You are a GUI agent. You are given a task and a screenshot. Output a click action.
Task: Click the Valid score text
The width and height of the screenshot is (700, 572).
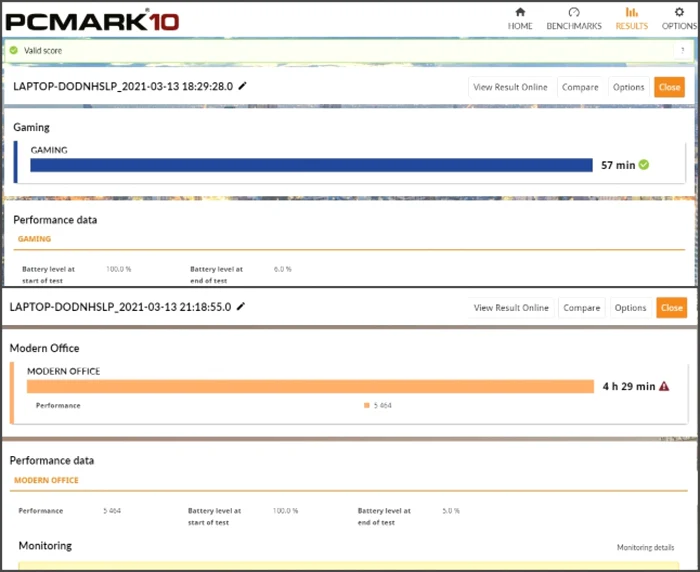pos(43,50)
